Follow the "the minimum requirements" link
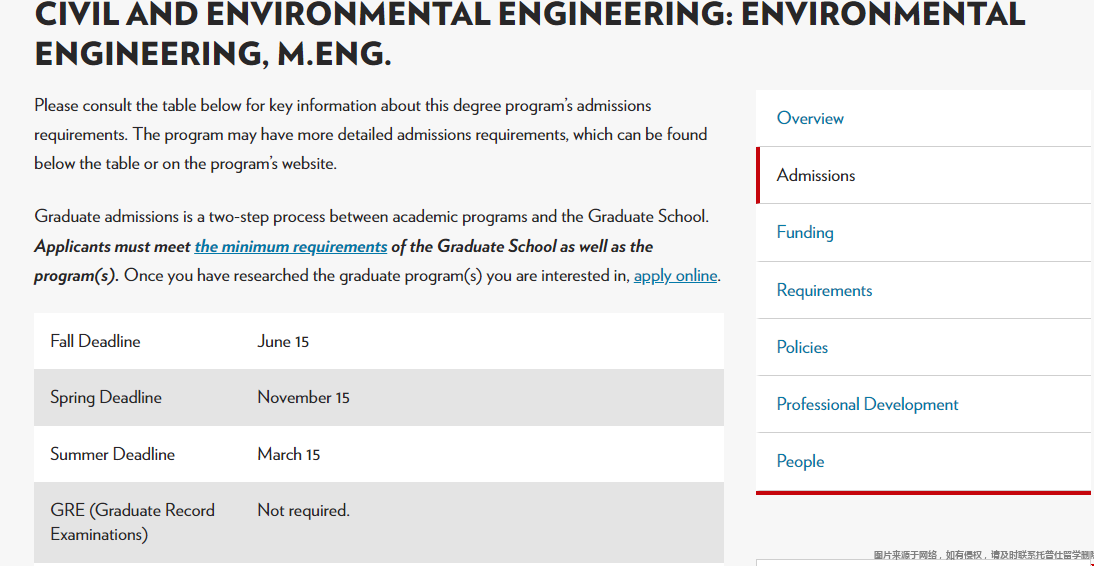 pyautogui.click(x=291, y=246)
